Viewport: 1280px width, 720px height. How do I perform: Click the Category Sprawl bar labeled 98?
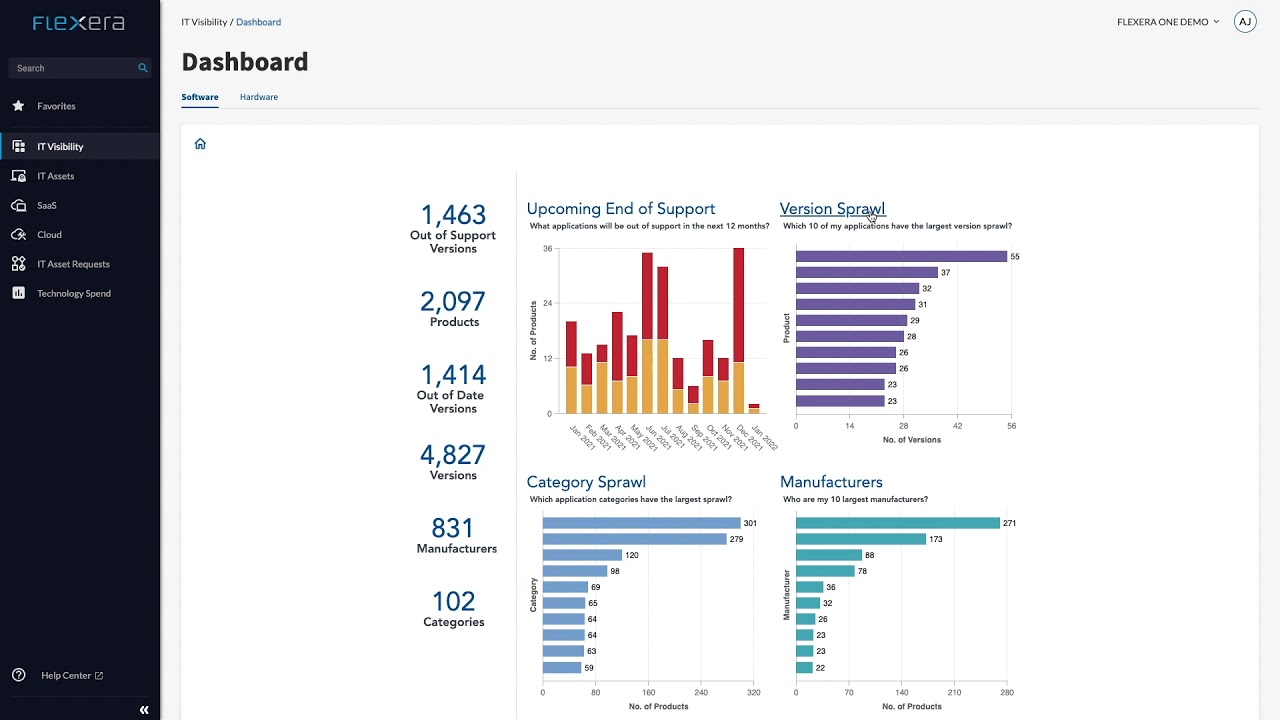click(575, 571)
